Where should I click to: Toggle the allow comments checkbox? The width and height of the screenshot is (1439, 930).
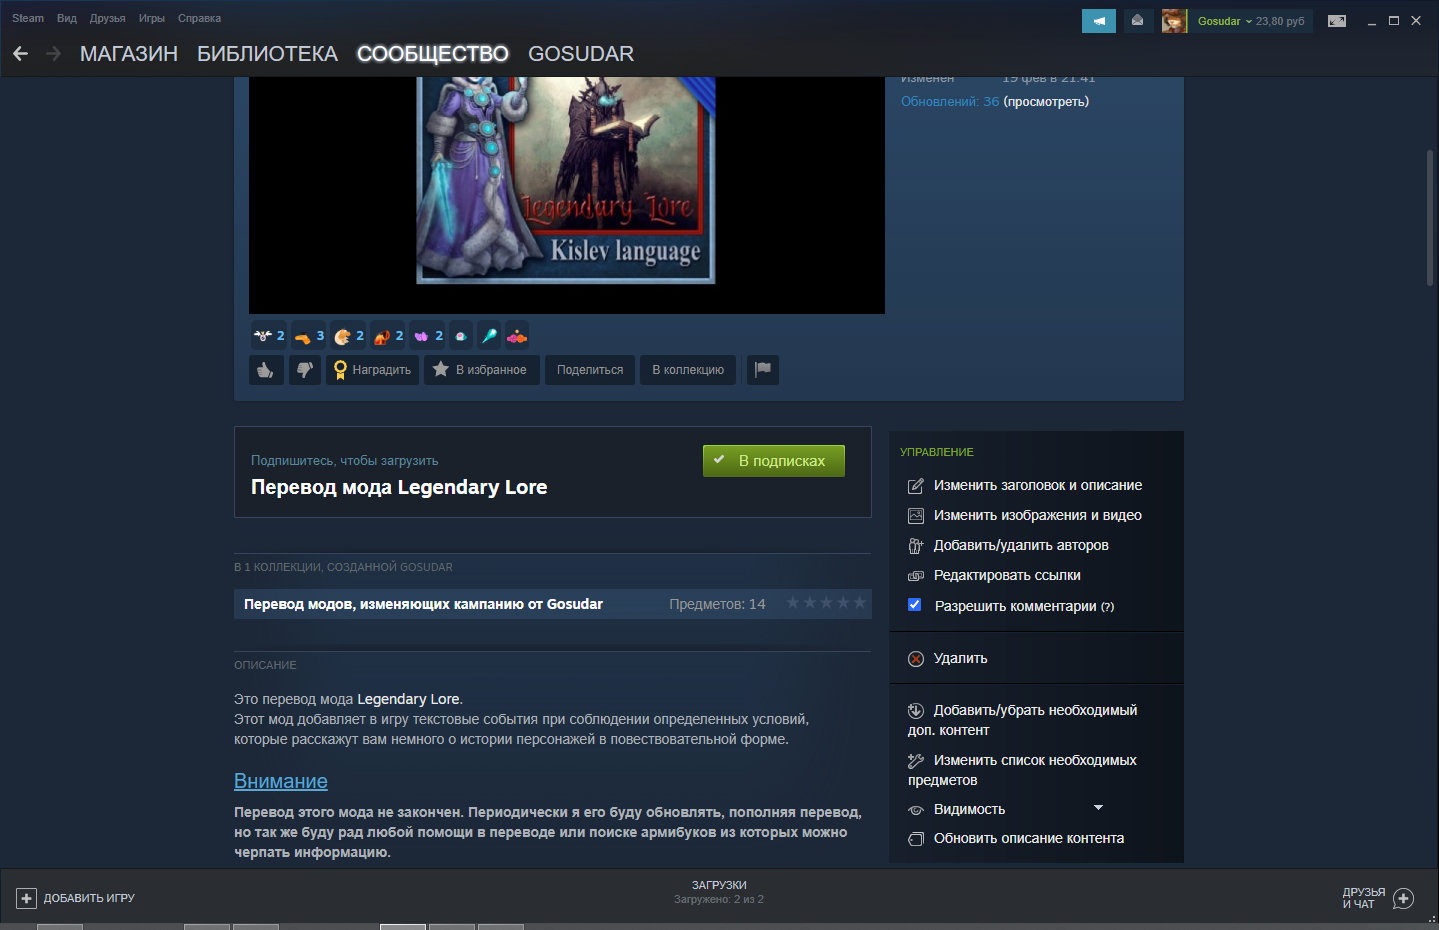point(914,605)
